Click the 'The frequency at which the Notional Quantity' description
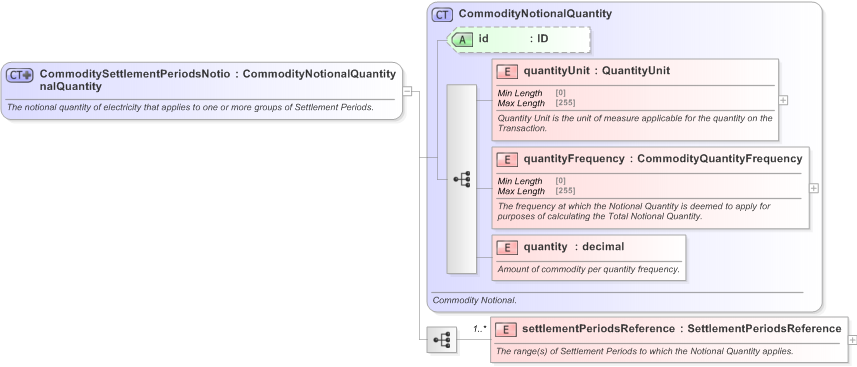This screenshot has height=367, width=857. click(634, 211)
